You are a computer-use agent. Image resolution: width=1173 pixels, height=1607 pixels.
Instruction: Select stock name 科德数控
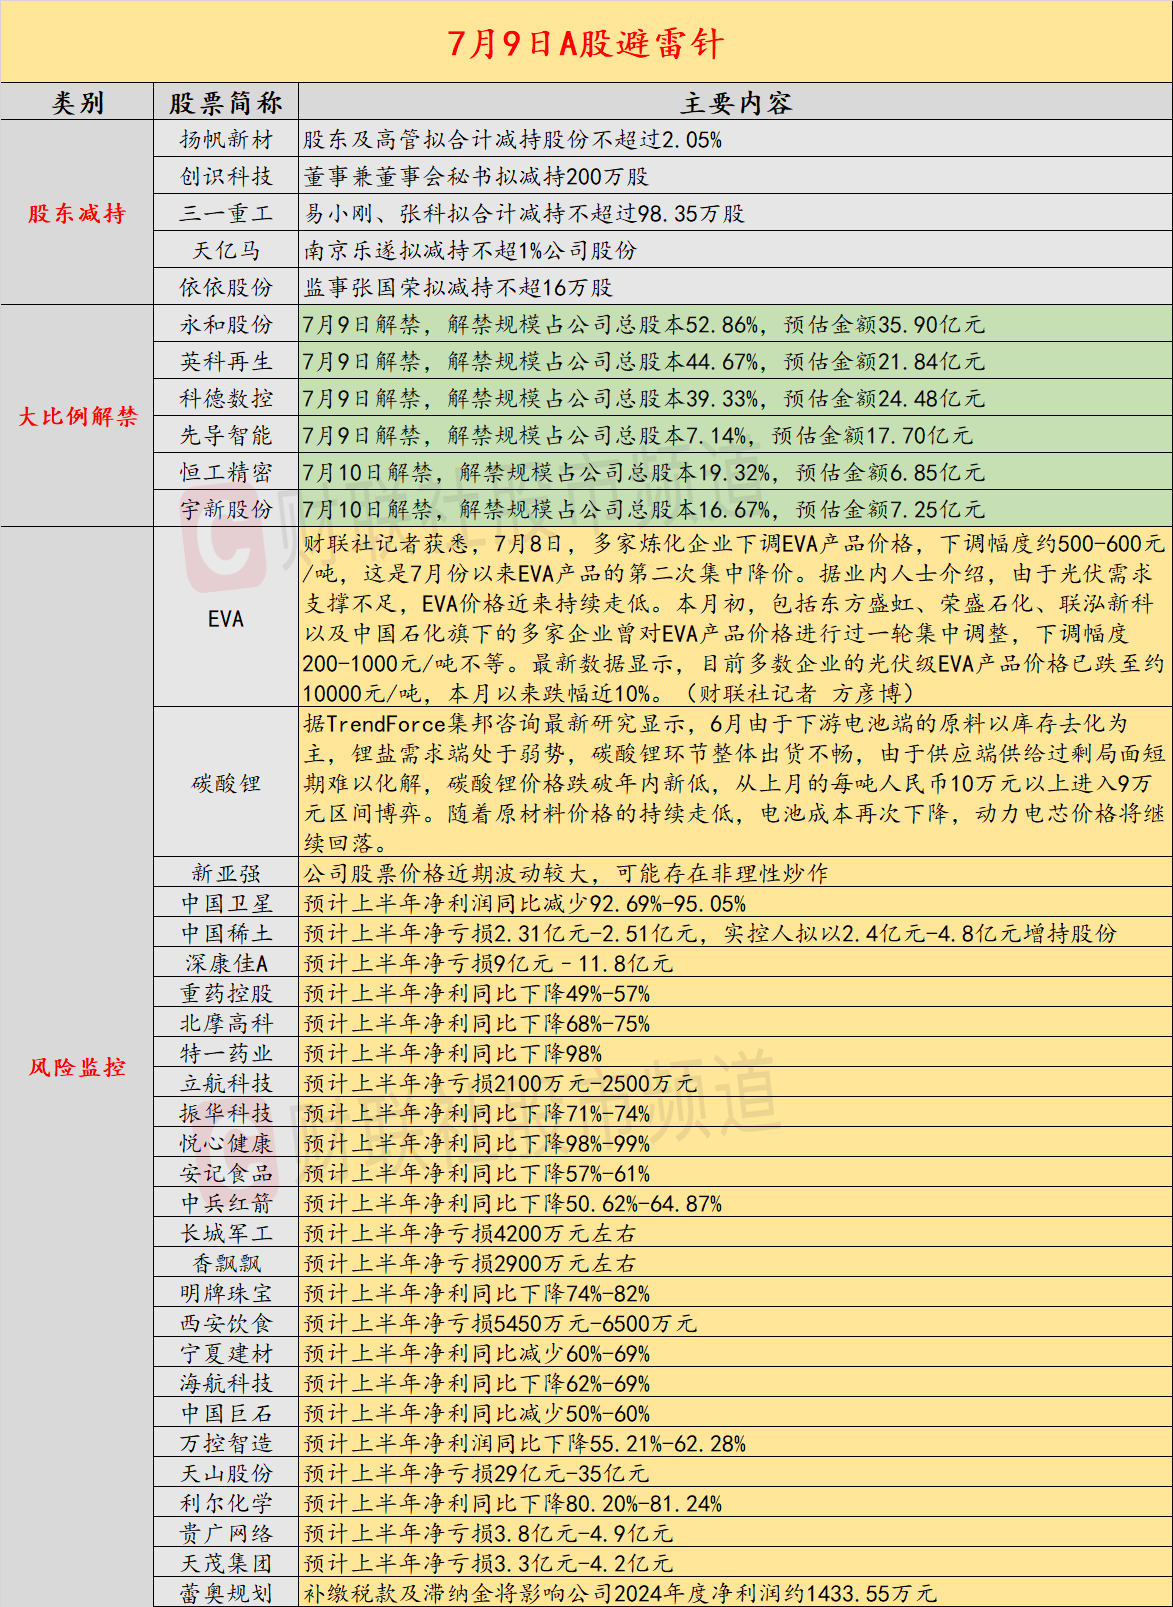click(226, 399)
